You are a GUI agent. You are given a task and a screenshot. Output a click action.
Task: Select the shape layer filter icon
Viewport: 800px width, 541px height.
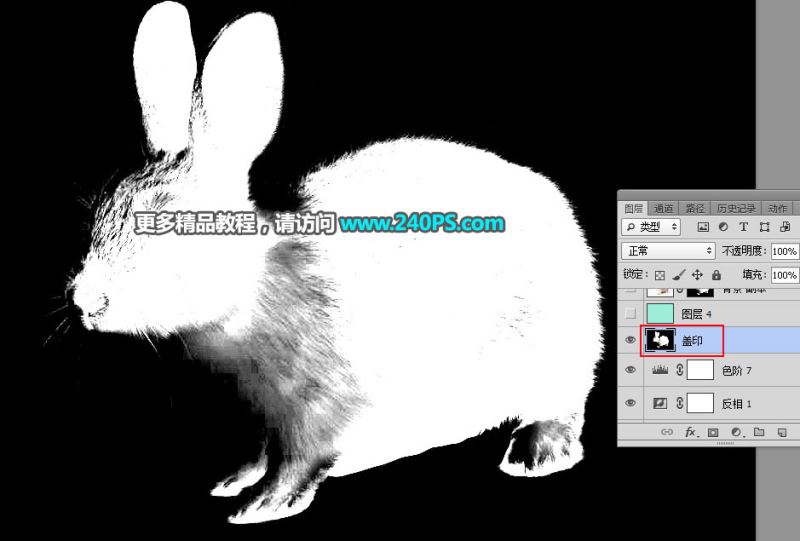click(x=764, y=227)
